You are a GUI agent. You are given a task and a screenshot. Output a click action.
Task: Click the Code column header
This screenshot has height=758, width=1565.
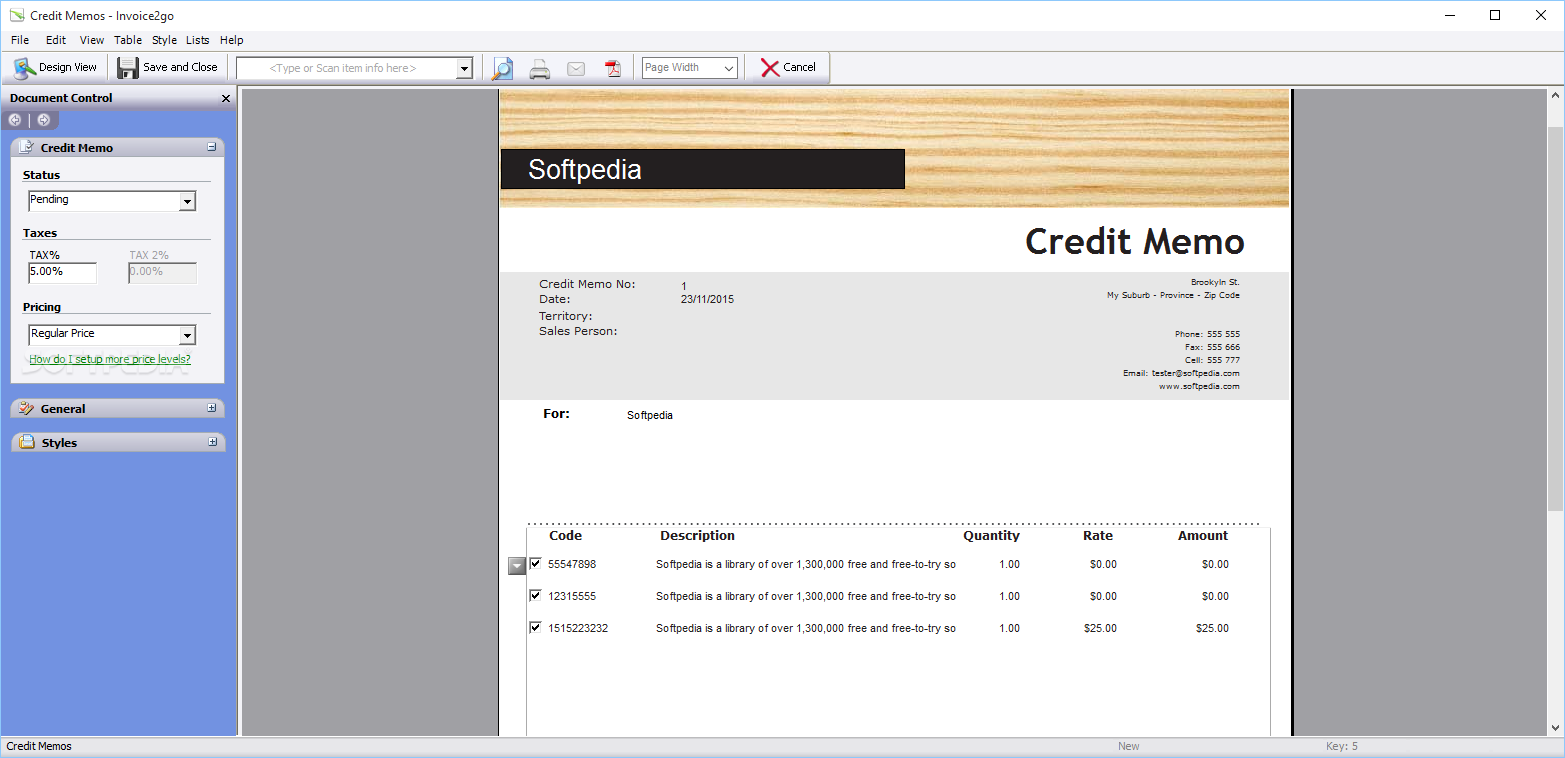[x=566, y=536]
